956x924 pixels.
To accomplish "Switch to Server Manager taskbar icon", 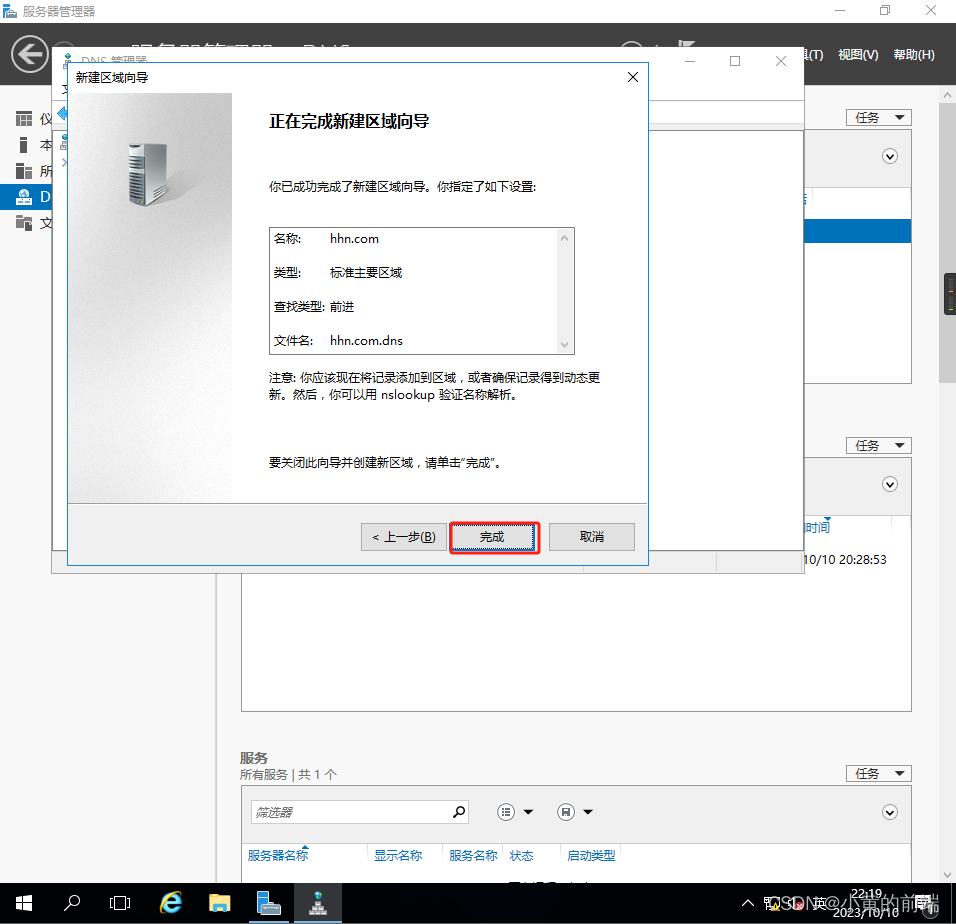I will click(268, 903).
